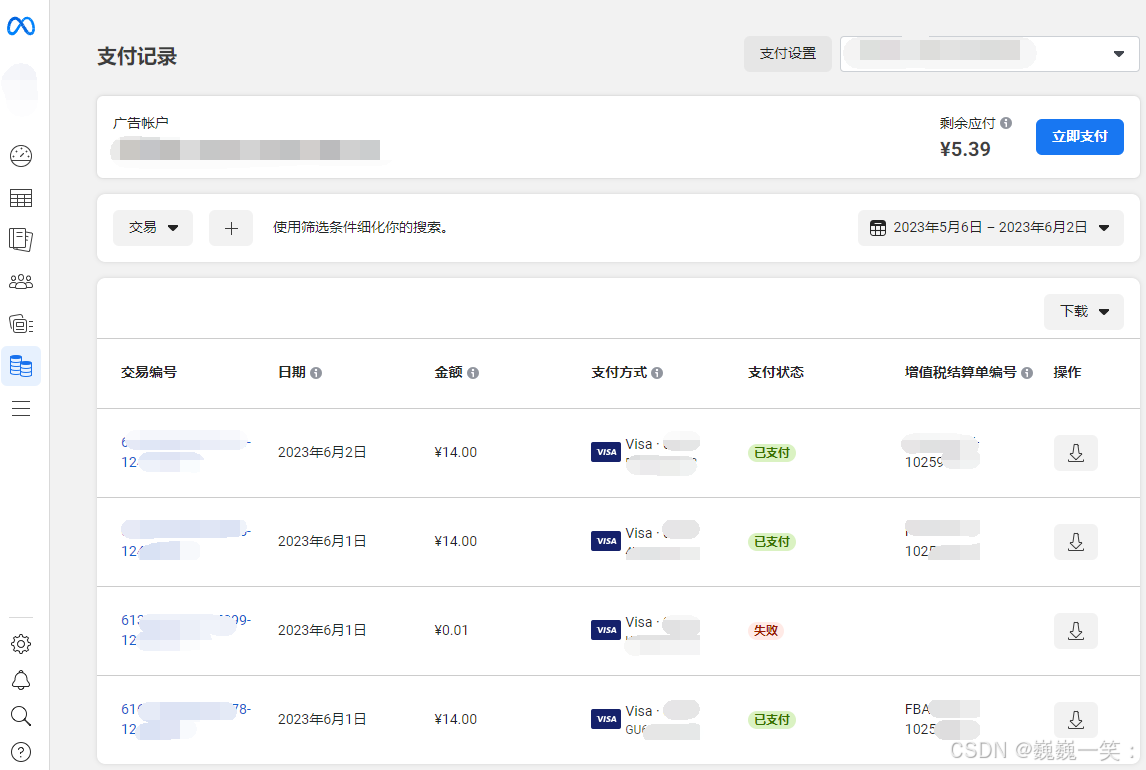Open the ad creative library icon
This screenshot has width=1146, height=770.
tap(20, 324)
